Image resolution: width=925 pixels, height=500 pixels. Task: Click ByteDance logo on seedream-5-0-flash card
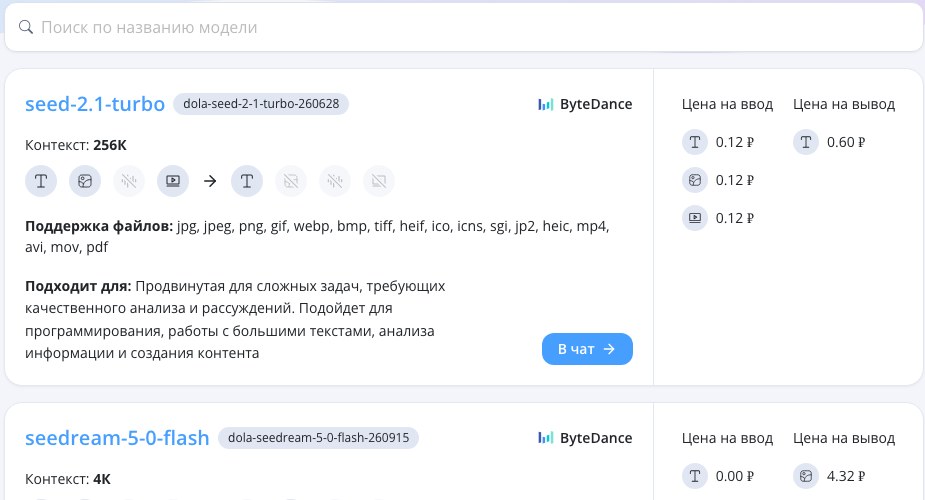click(545, 438)
